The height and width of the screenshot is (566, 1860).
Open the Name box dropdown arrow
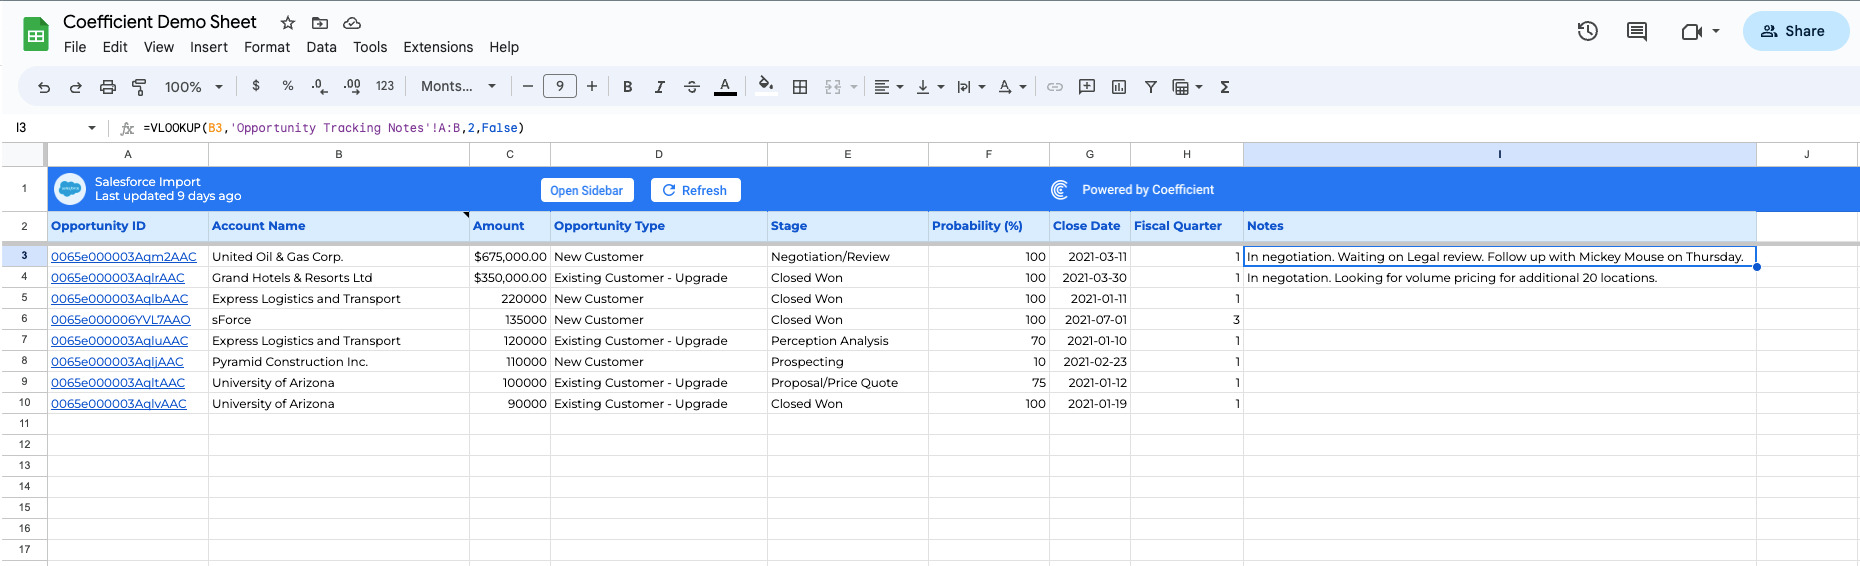click(x=92, y=128)
